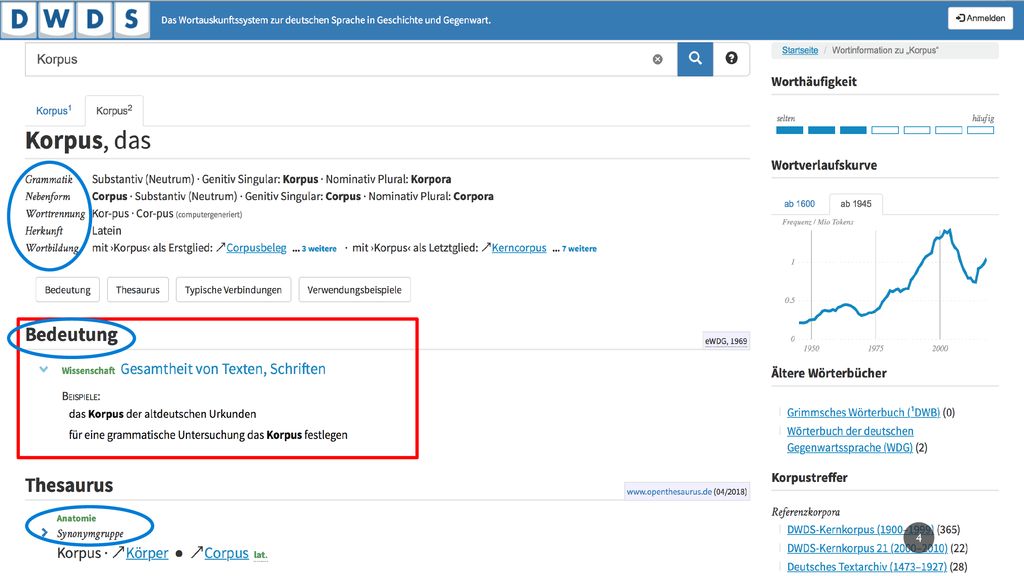The image size is (1024, 576).
Task: Open the question mark help icon
Action: coord(731,59)
